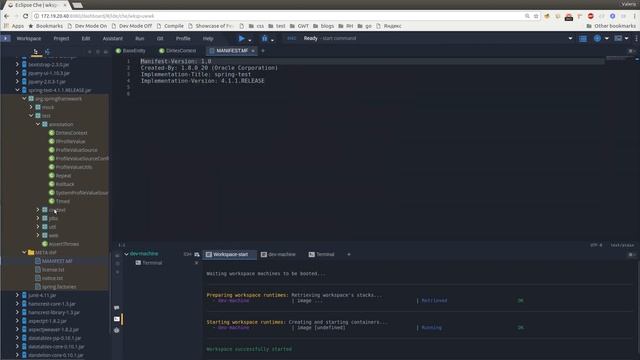Open the Assistant menu
The width and height of the screenshot is (640, 360).
[x=113, y=38]
